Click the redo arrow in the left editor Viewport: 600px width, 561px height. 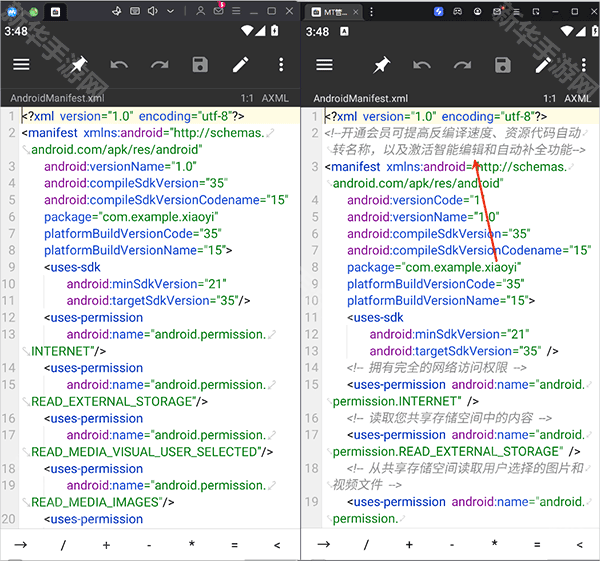pyautogui.click(x=160, y=65)
